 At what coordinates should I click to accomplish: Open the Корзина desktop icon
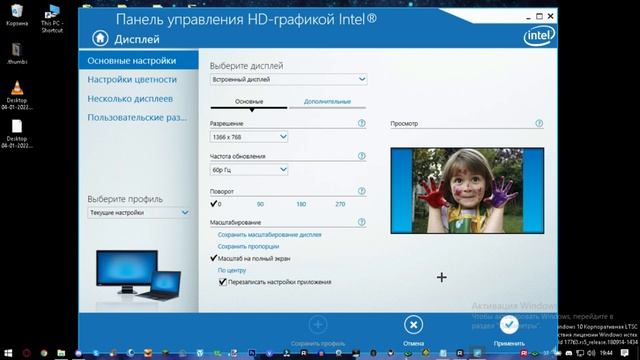pos(17,15)
